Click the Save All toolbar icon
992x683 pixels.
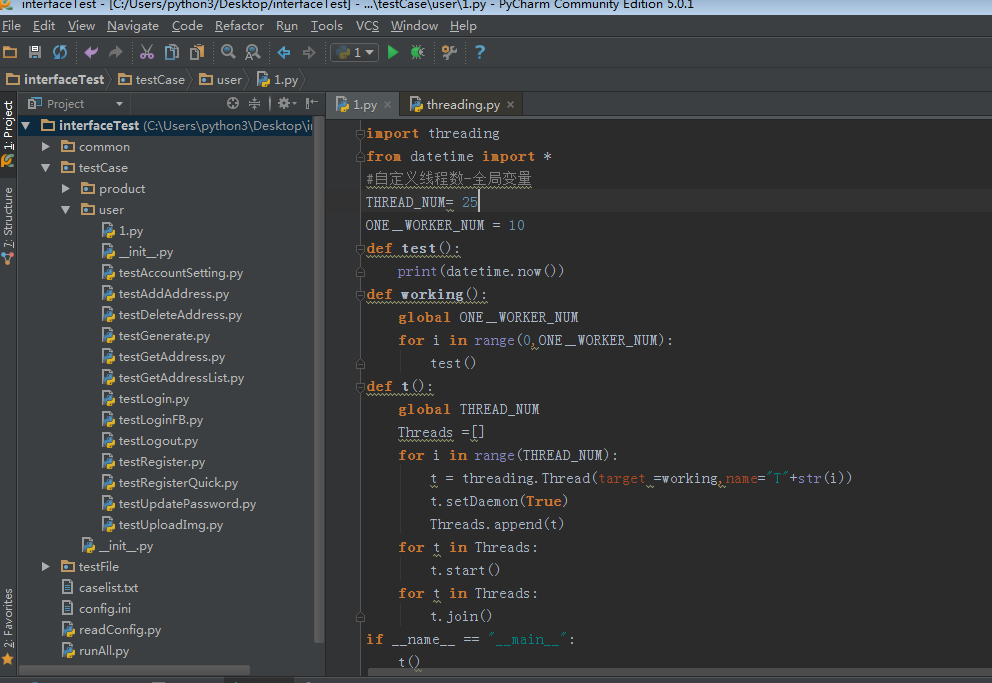coord(35,52)
